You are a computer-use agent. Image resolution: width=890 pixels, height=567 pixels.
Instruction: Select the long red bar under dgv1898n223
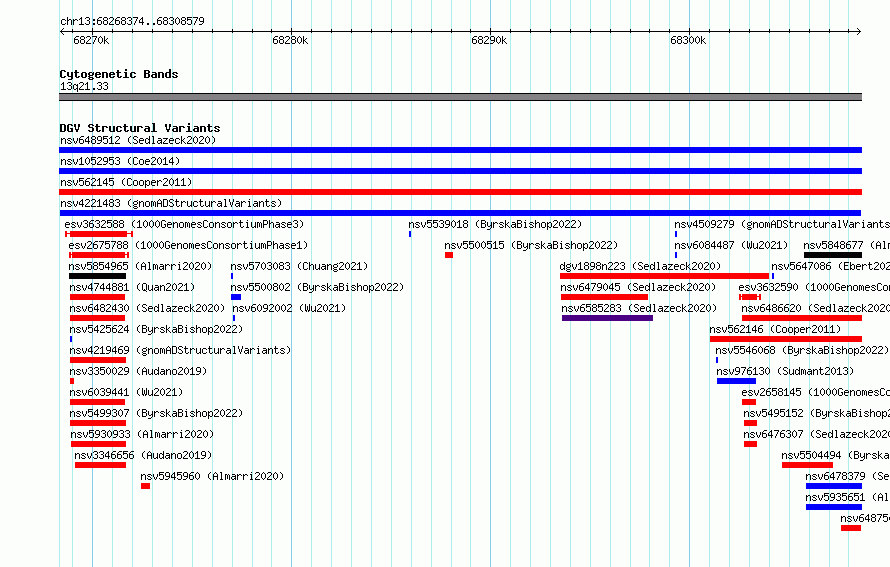pyautogui.click(x=665, y=276)
